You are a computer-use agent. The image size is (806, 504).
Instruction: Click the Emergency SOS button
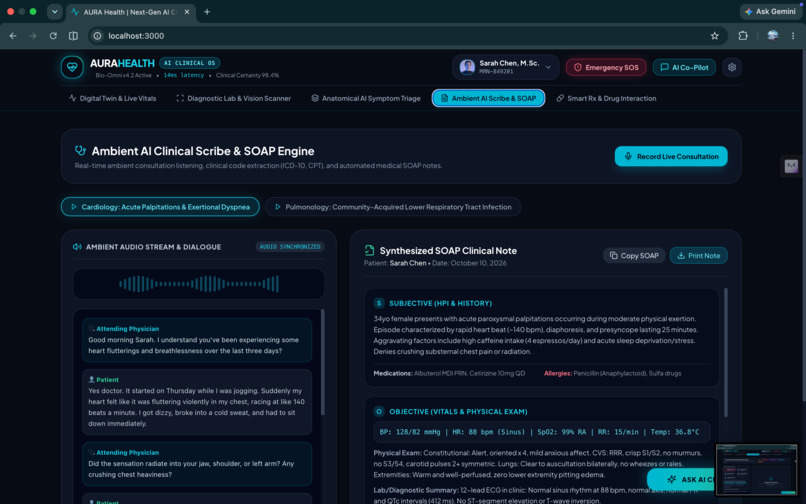606,67
